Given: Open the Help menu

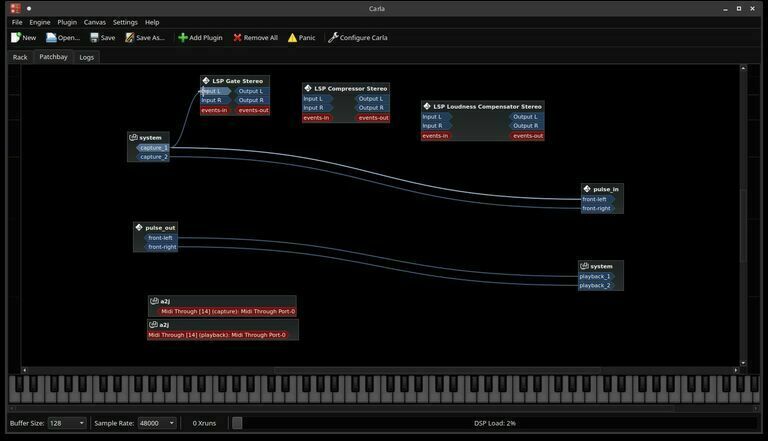Looking at the screenshot, I should (152, 22).
